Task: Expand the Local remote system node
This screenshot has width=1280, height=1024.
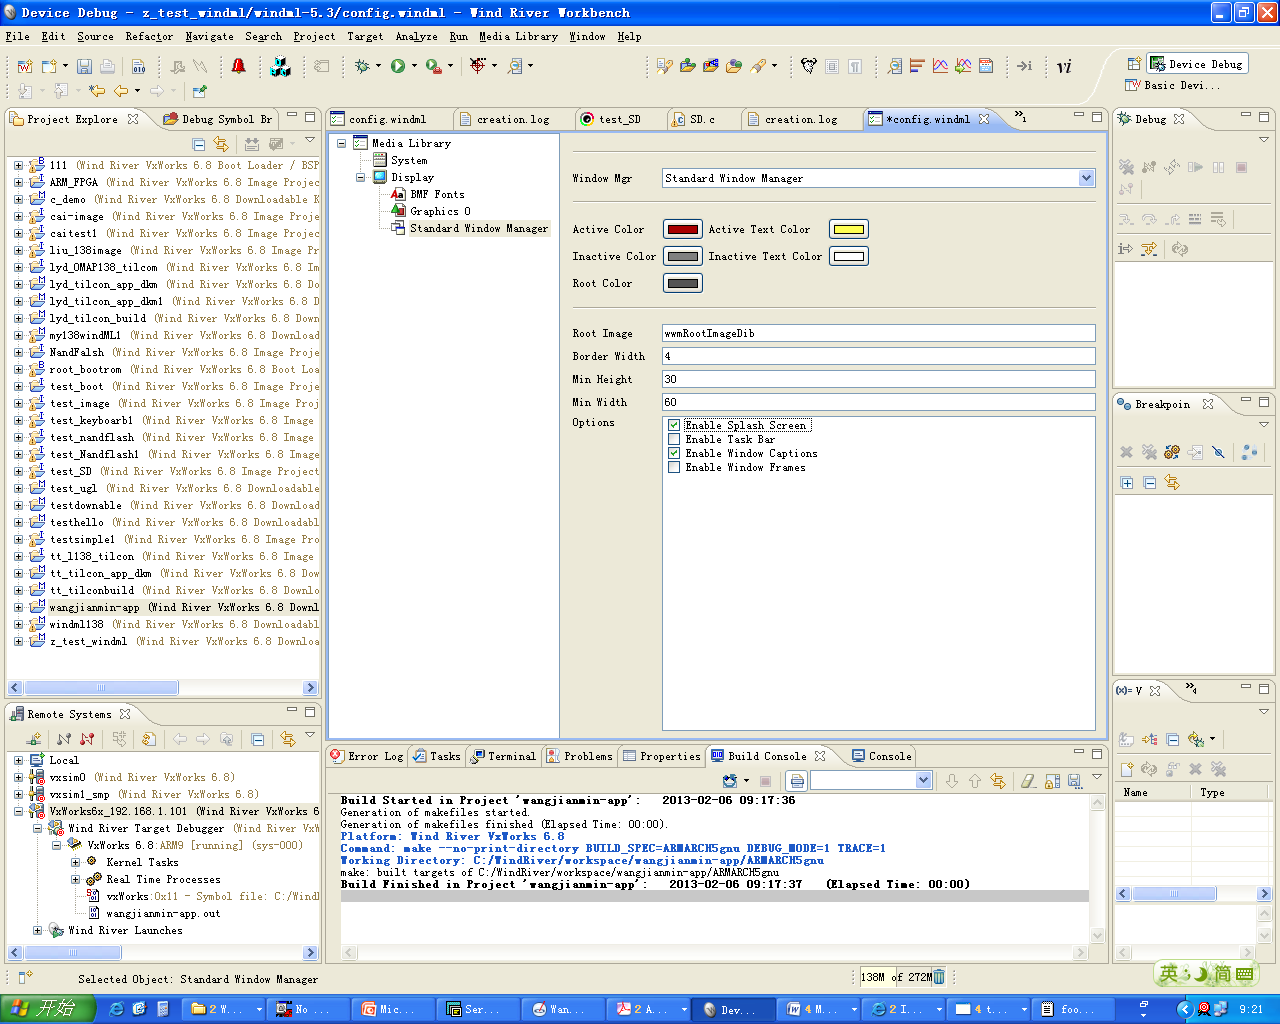Action: click(x=18, y=760)
